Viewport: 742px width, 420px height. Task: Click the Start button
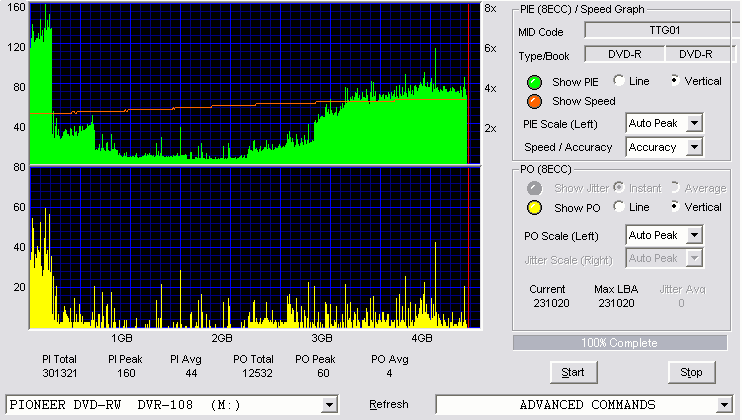click(573, 372)
